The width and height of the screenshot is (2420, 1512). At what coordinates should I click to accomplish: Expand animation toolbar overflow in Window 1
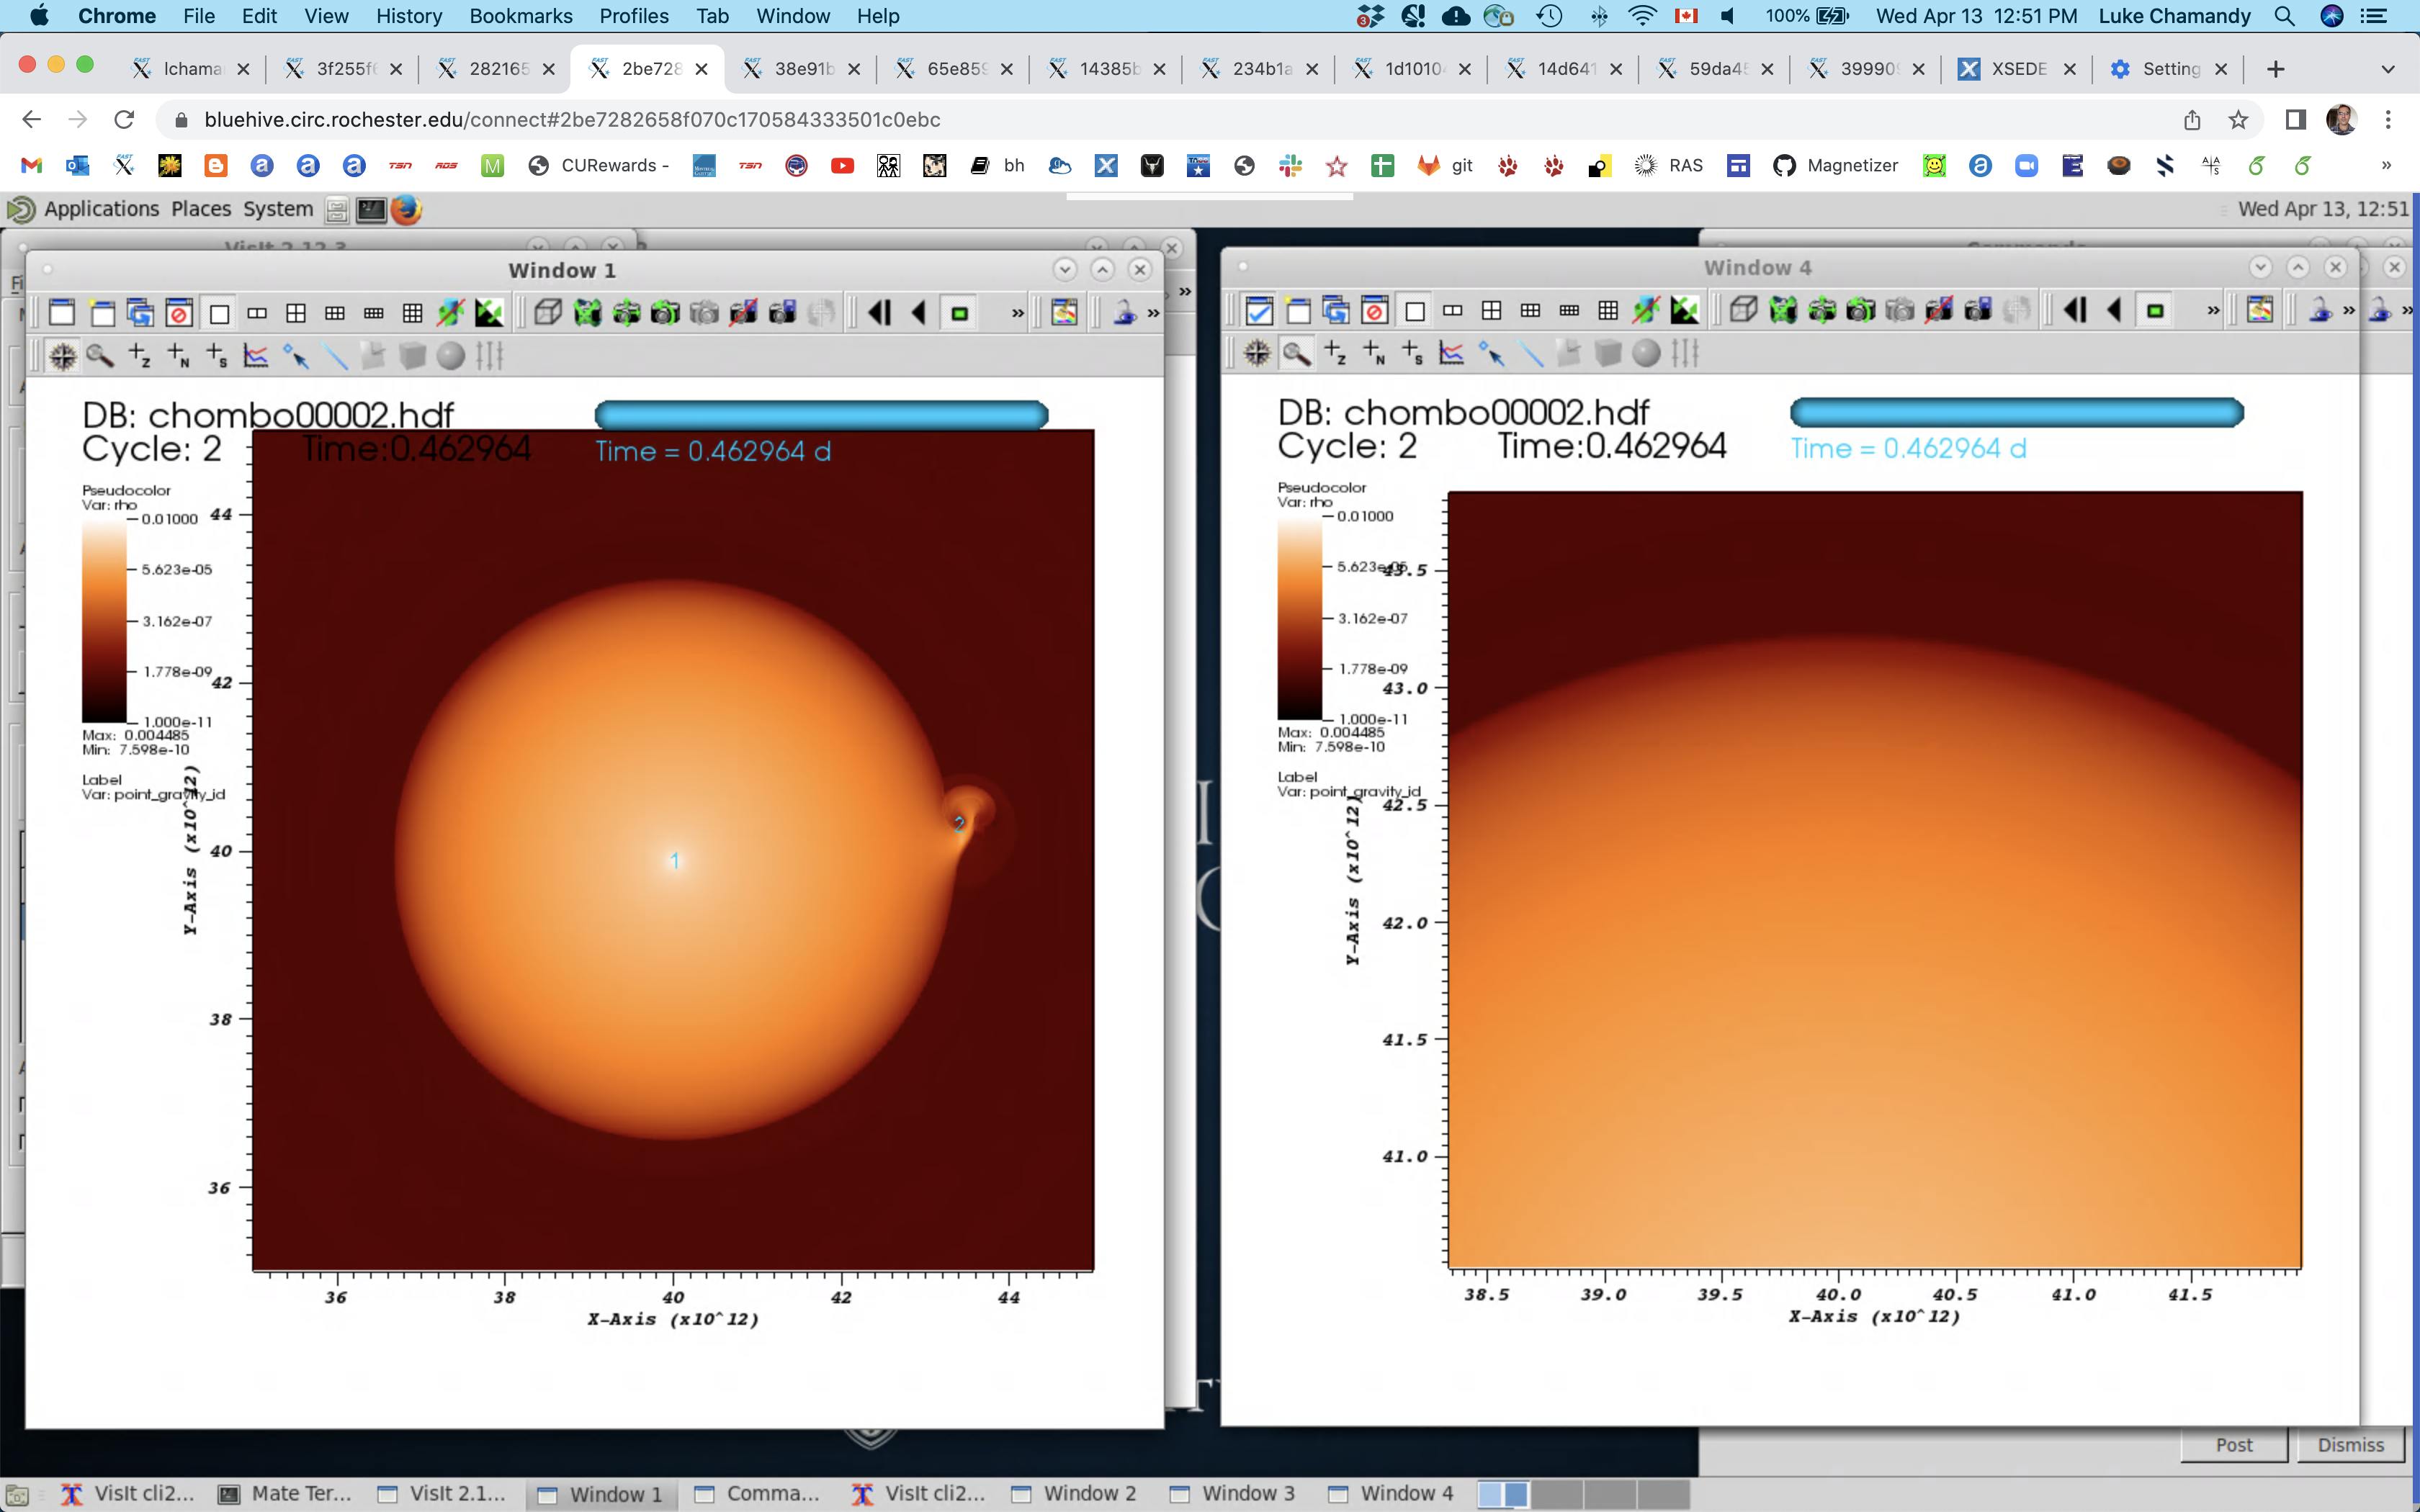(x=1018, y=313)
